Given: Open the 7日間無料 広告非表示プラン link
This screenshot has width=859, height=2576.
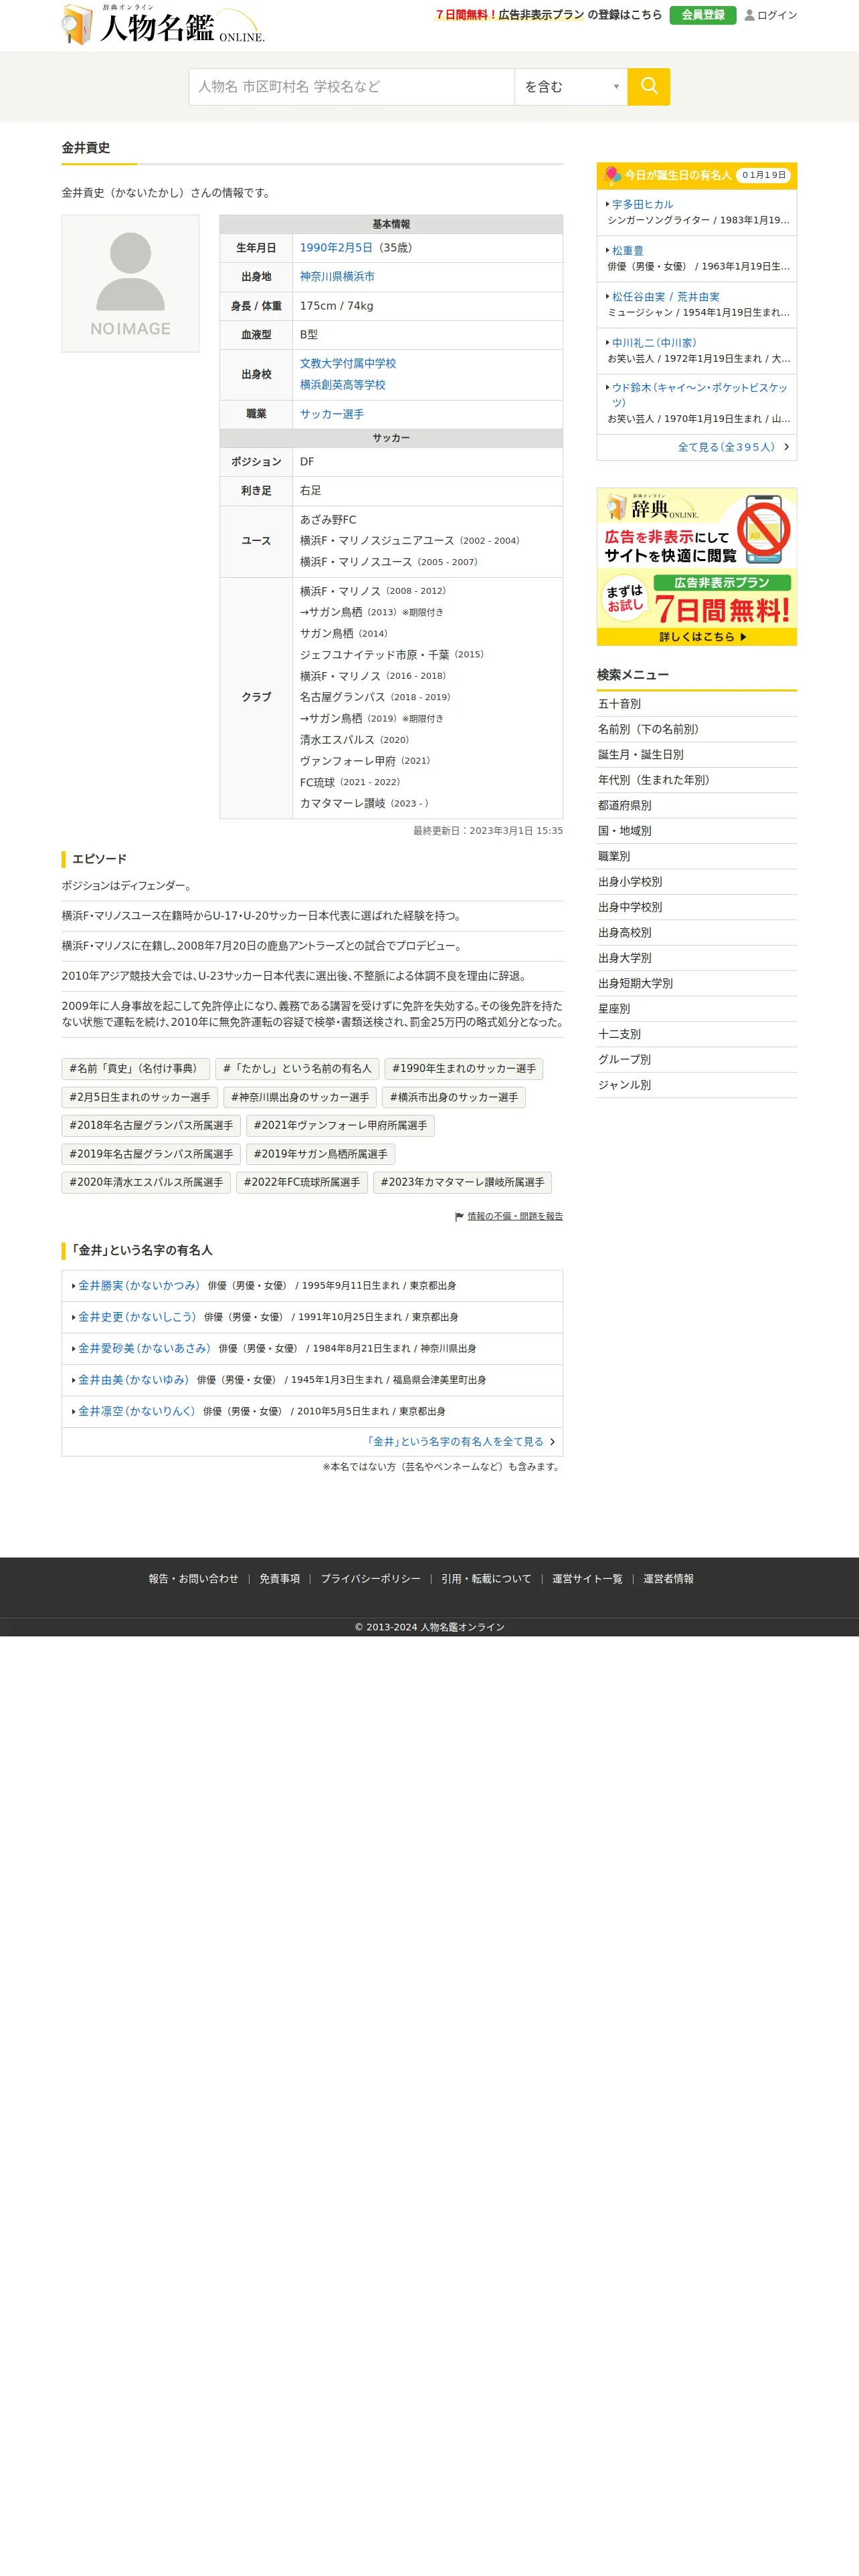Looking at the screenshot, I should coord(509,15).
